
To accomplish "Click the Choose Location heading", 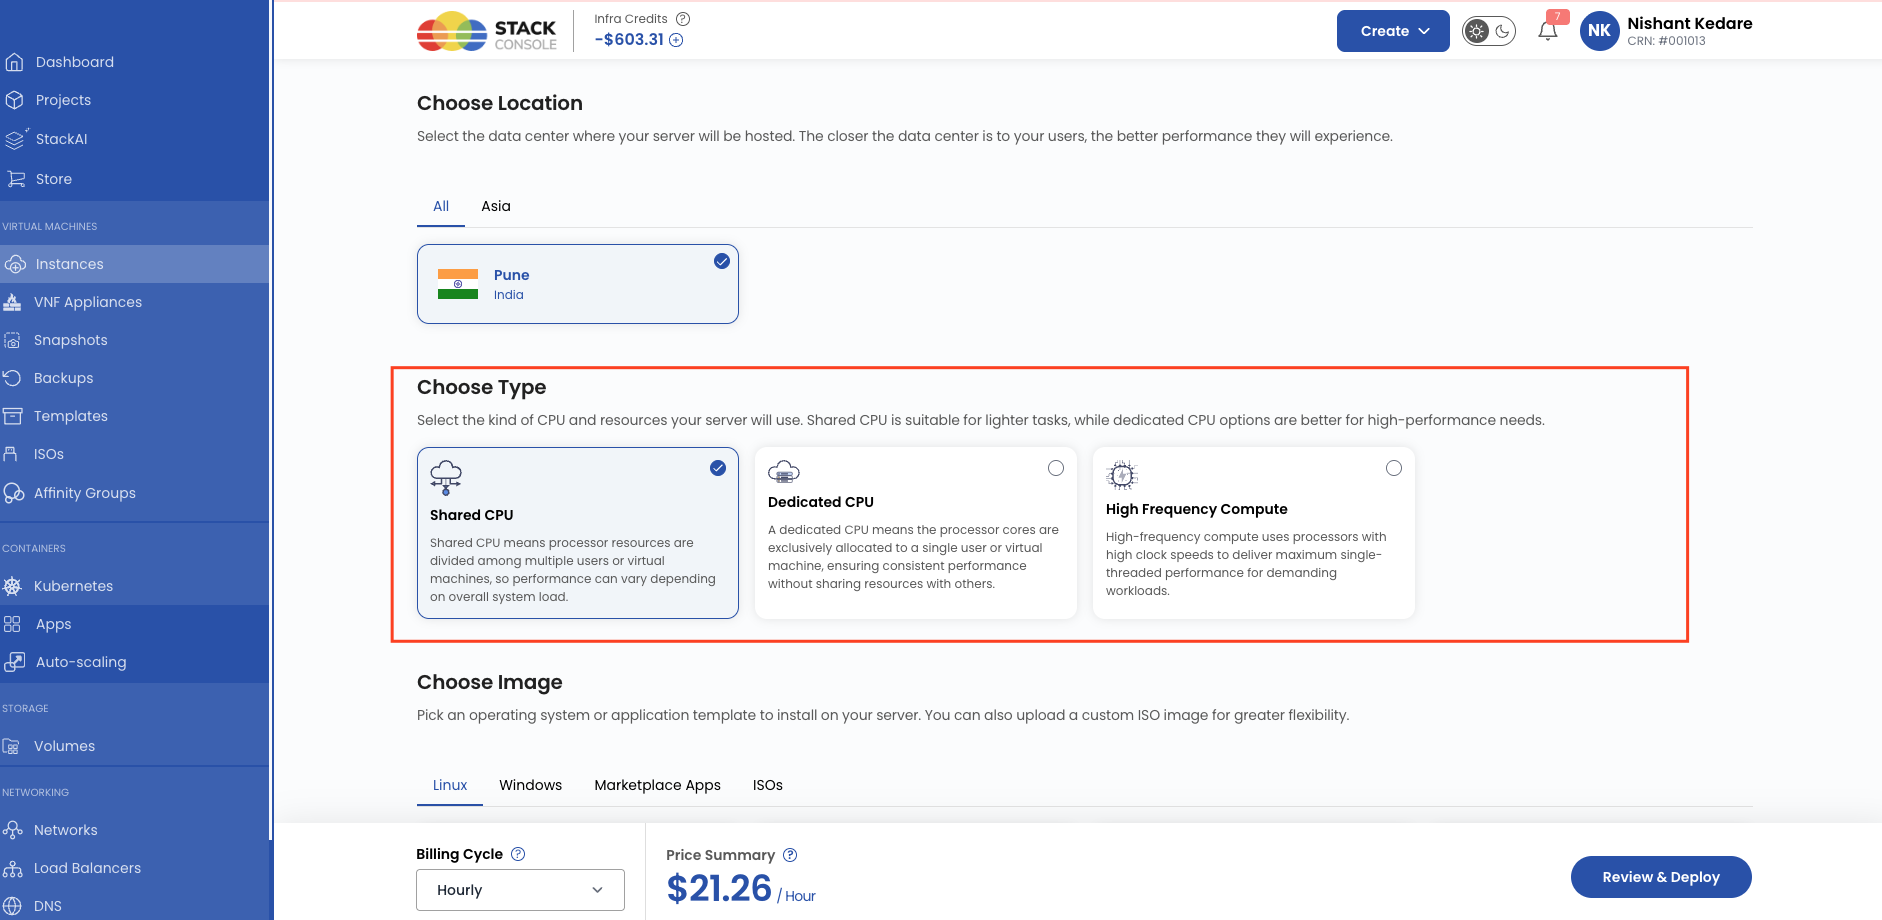I will 500,103.
